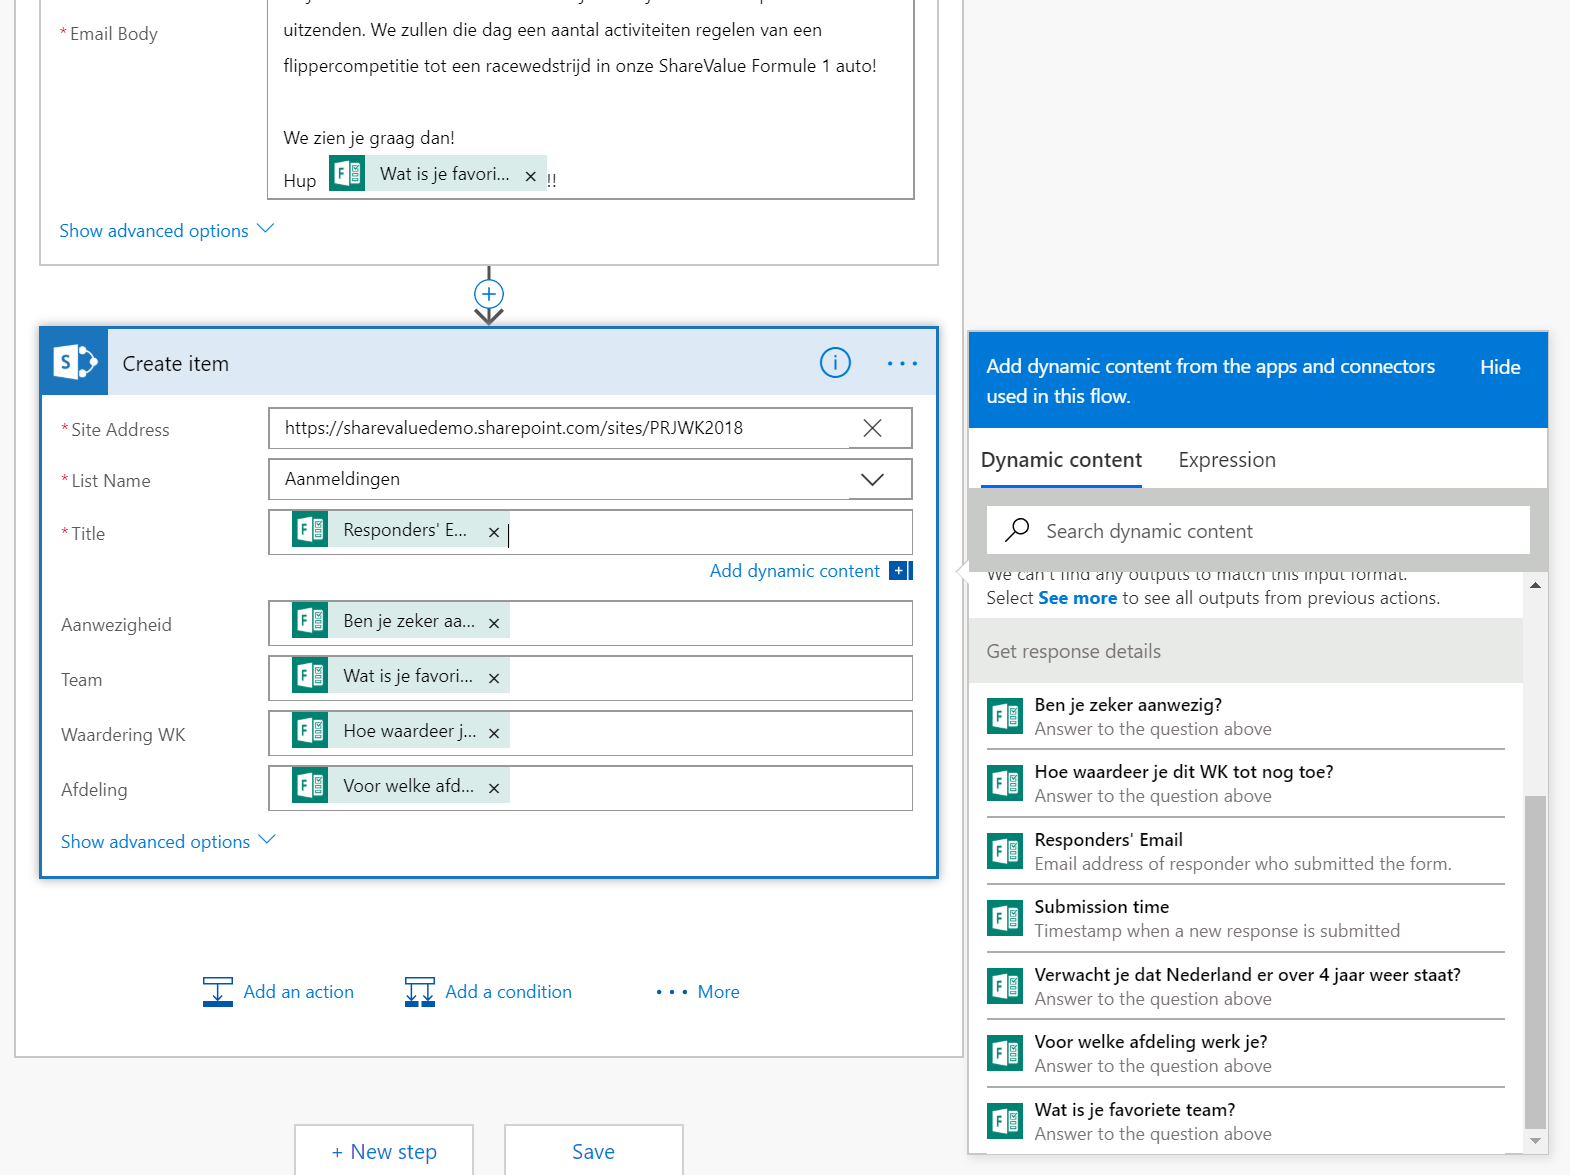
Task: Click the Save button
Action: [x=593, y=1151]
